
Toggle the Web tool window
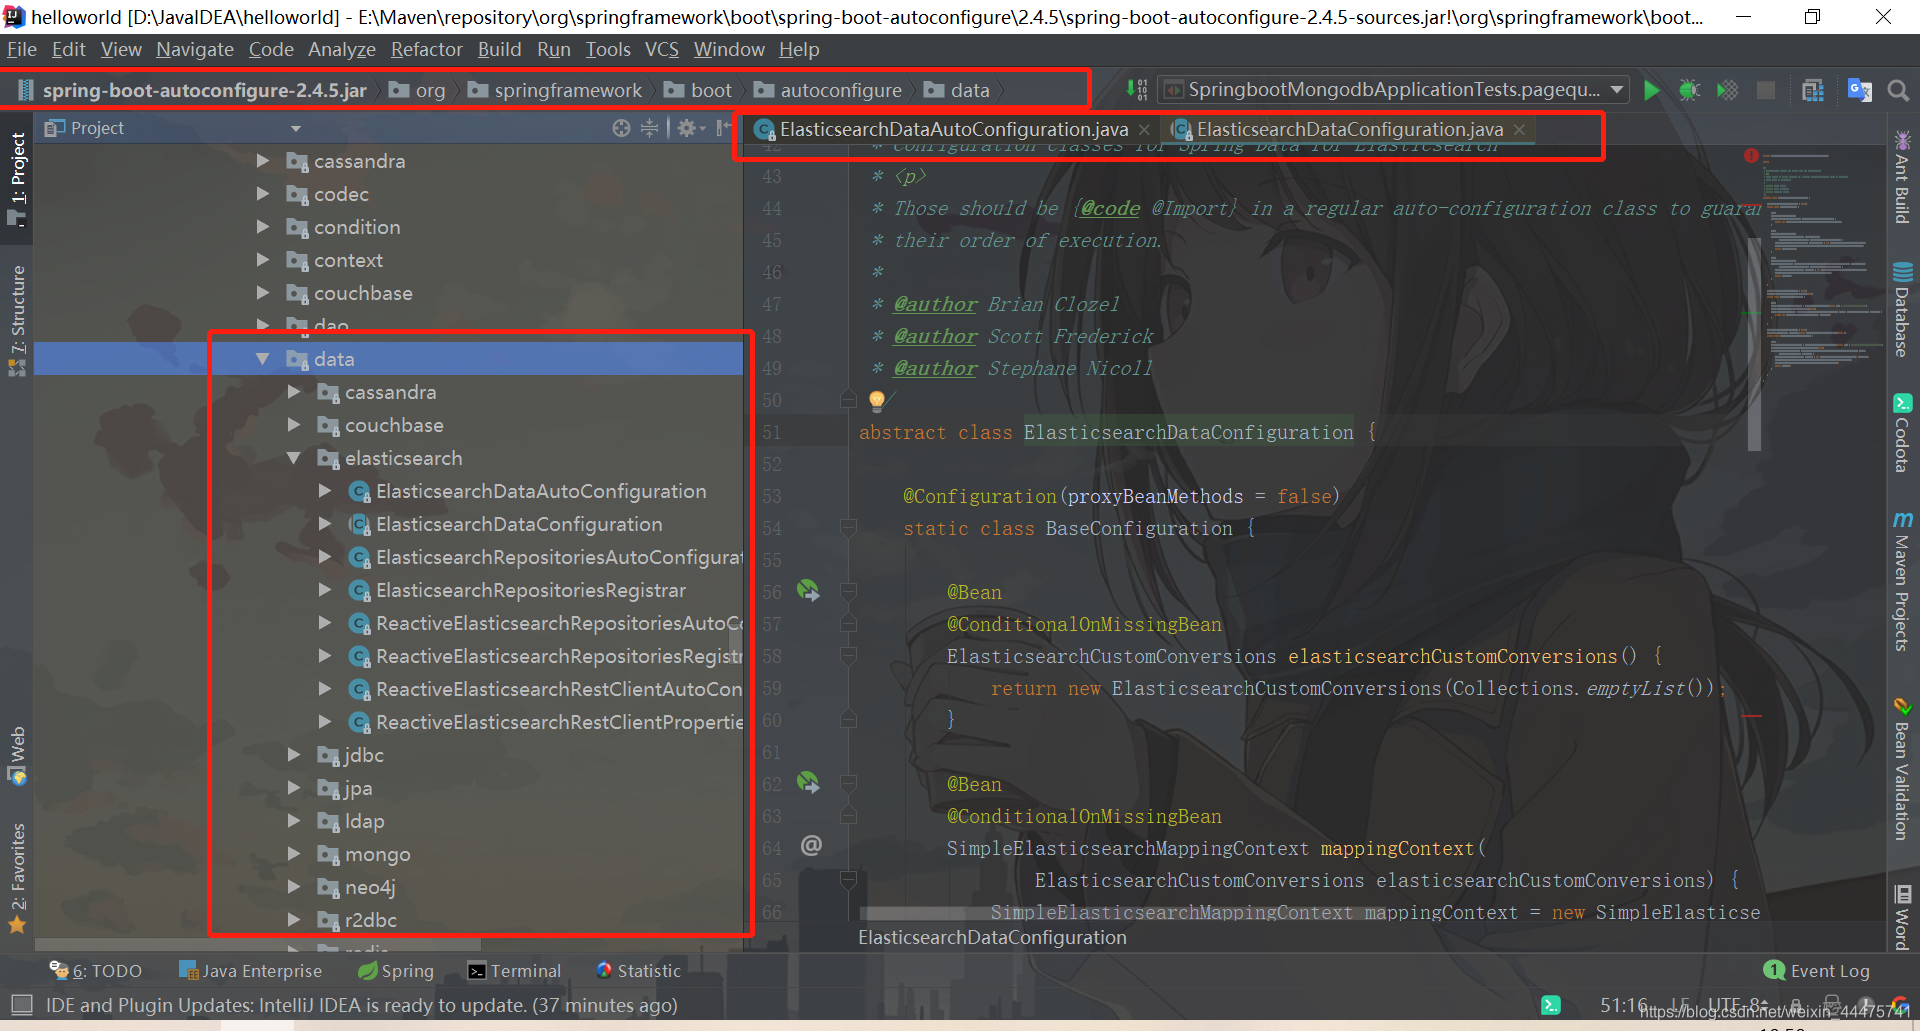[17, 755]
